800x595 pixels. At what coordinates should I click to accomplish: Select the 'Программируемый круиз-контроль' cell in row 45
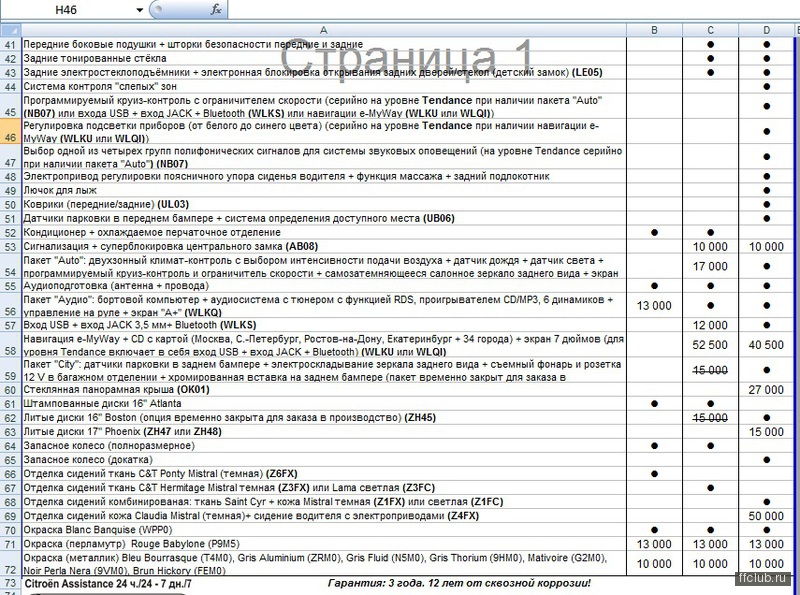click(324, 106)
